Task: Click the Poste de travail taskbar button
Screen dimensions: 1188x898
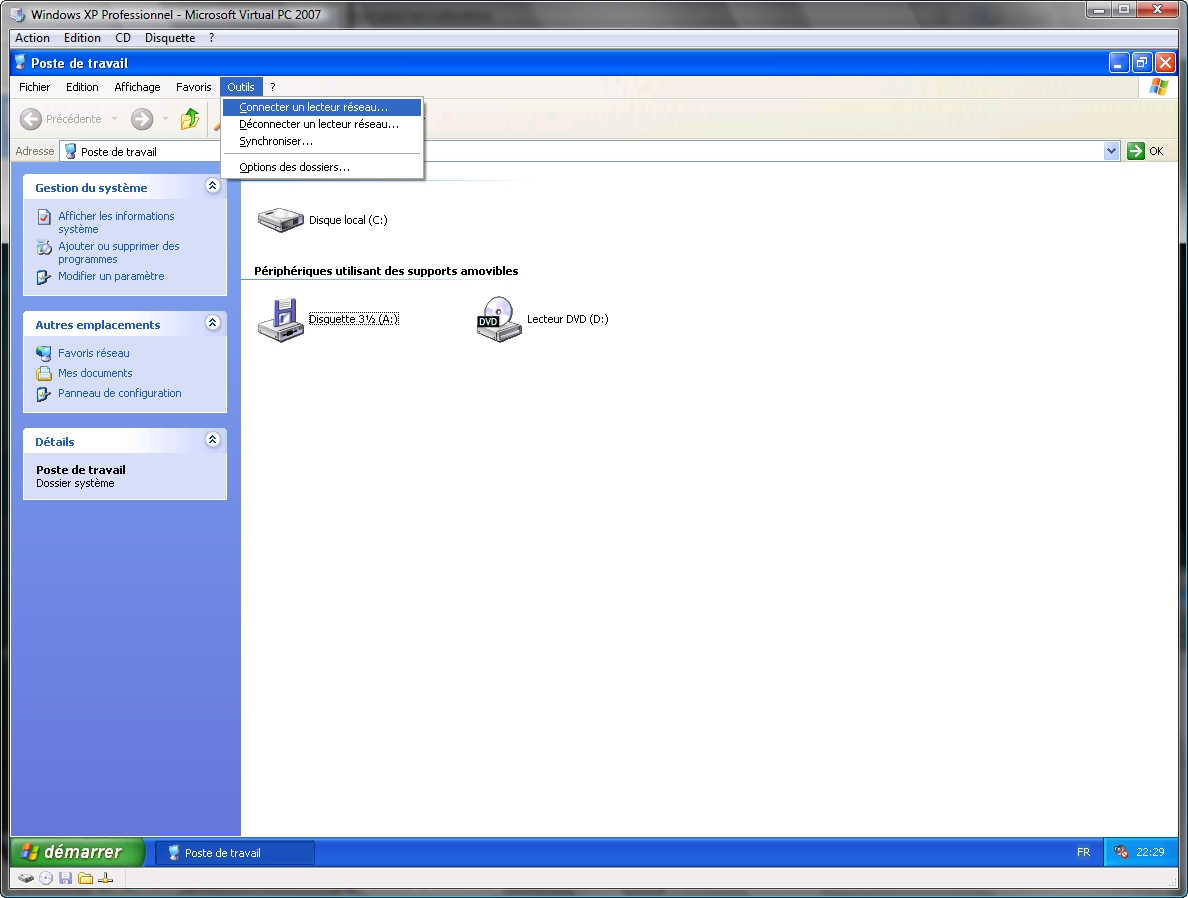Action: 235,853
